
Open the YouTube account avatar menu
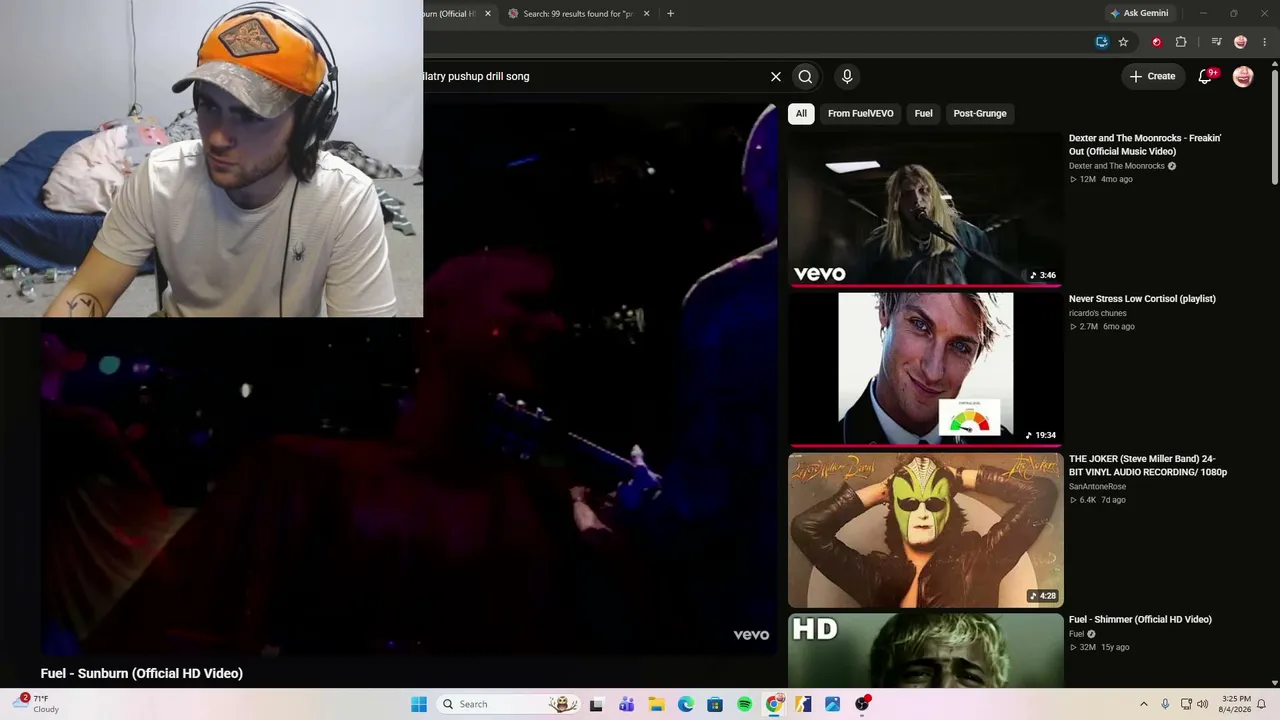[1243, 76]
